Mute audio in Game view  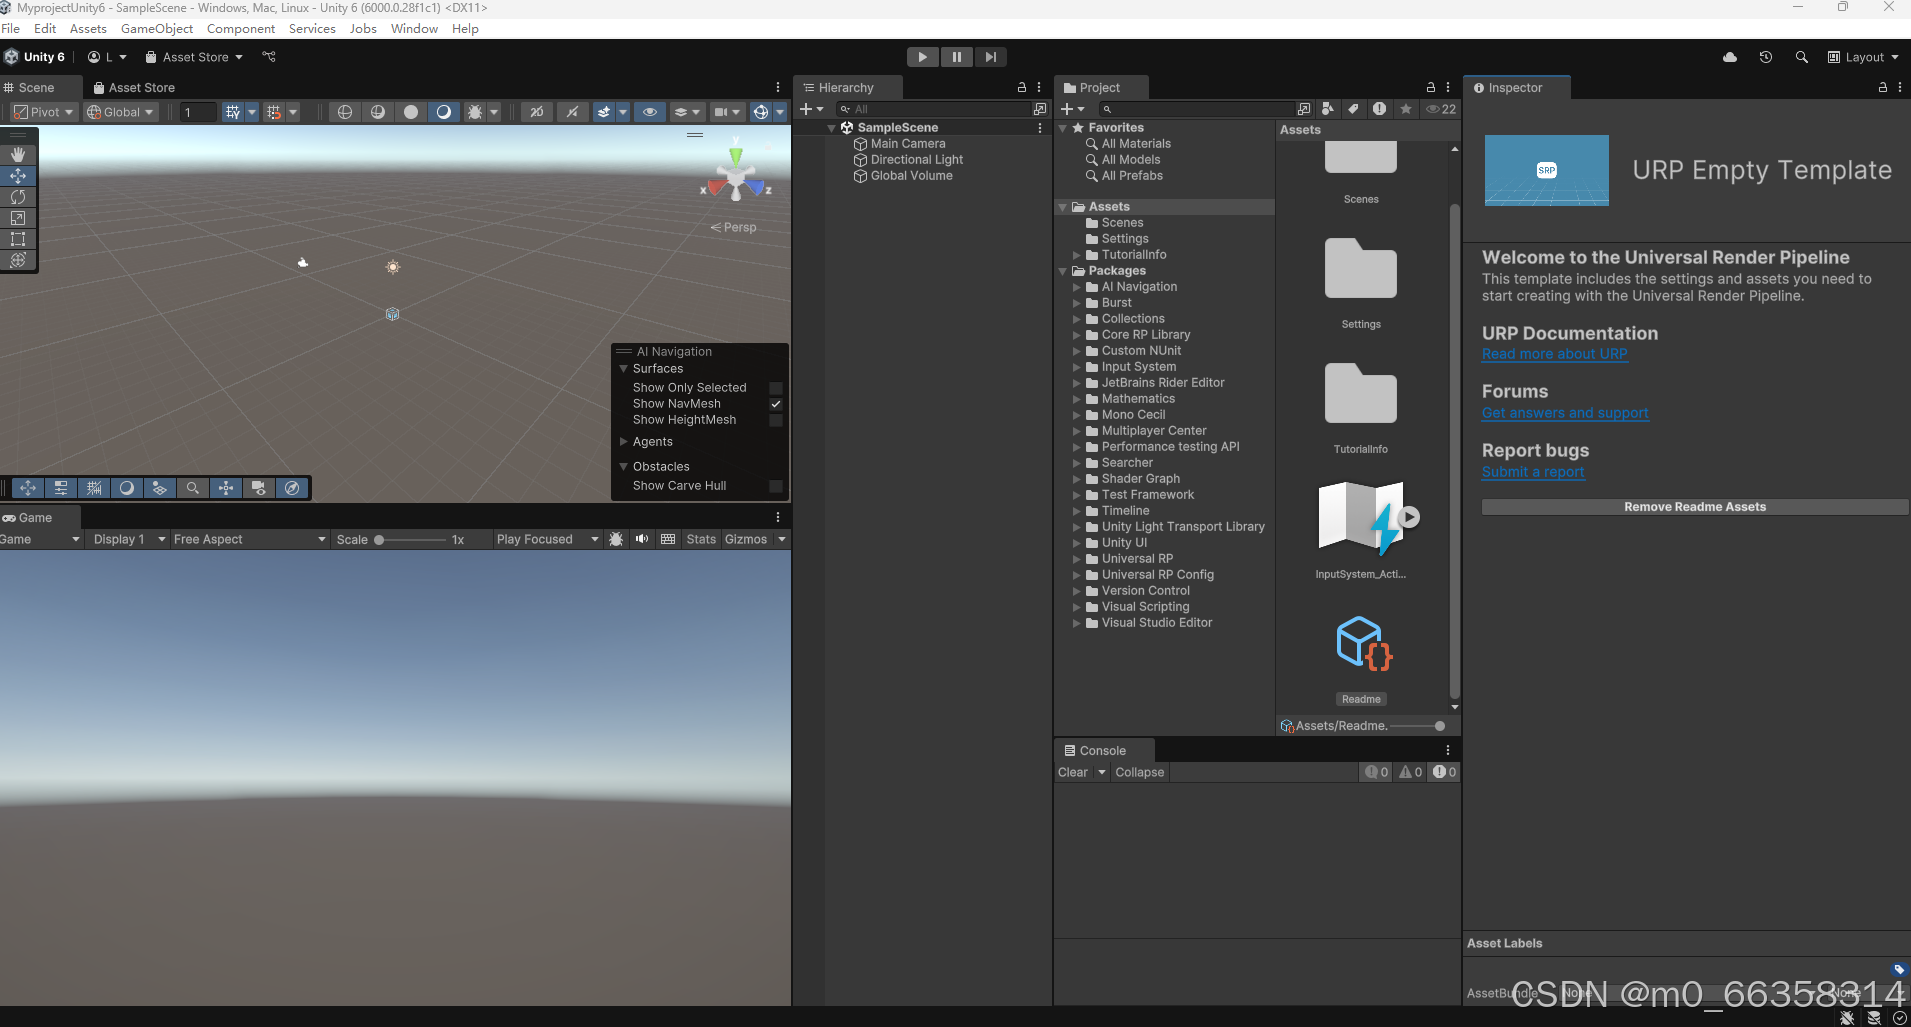click(x=642, y=539)
